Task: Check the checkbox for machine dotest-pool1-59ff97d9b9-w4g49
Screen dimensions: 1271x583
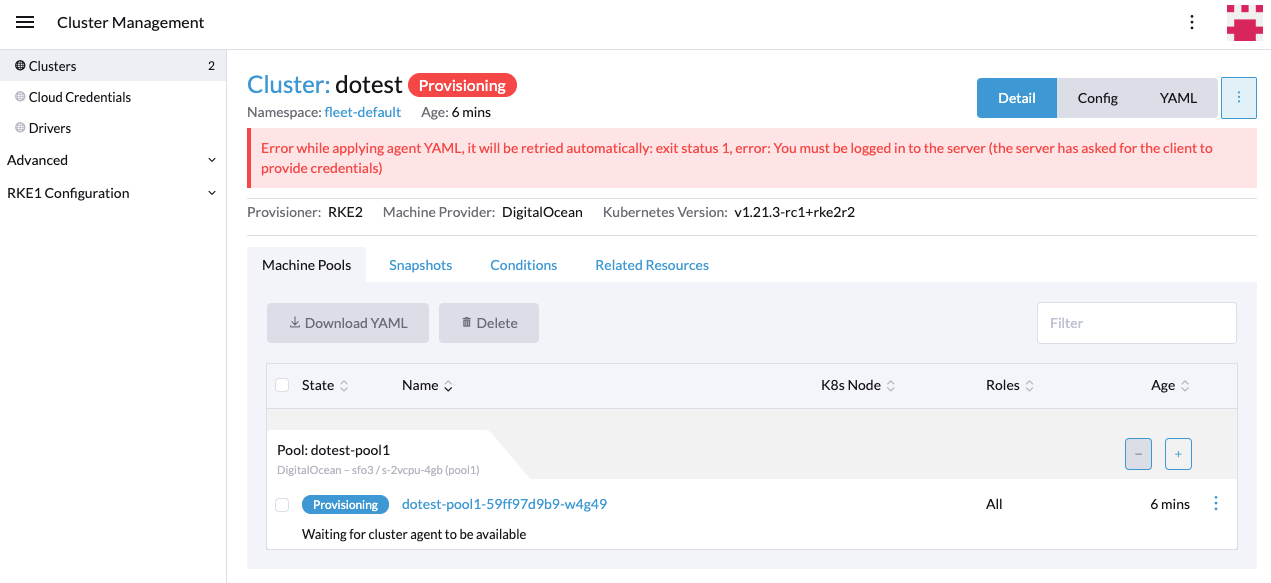Action: pyautogui.click(x=282, y=504)
